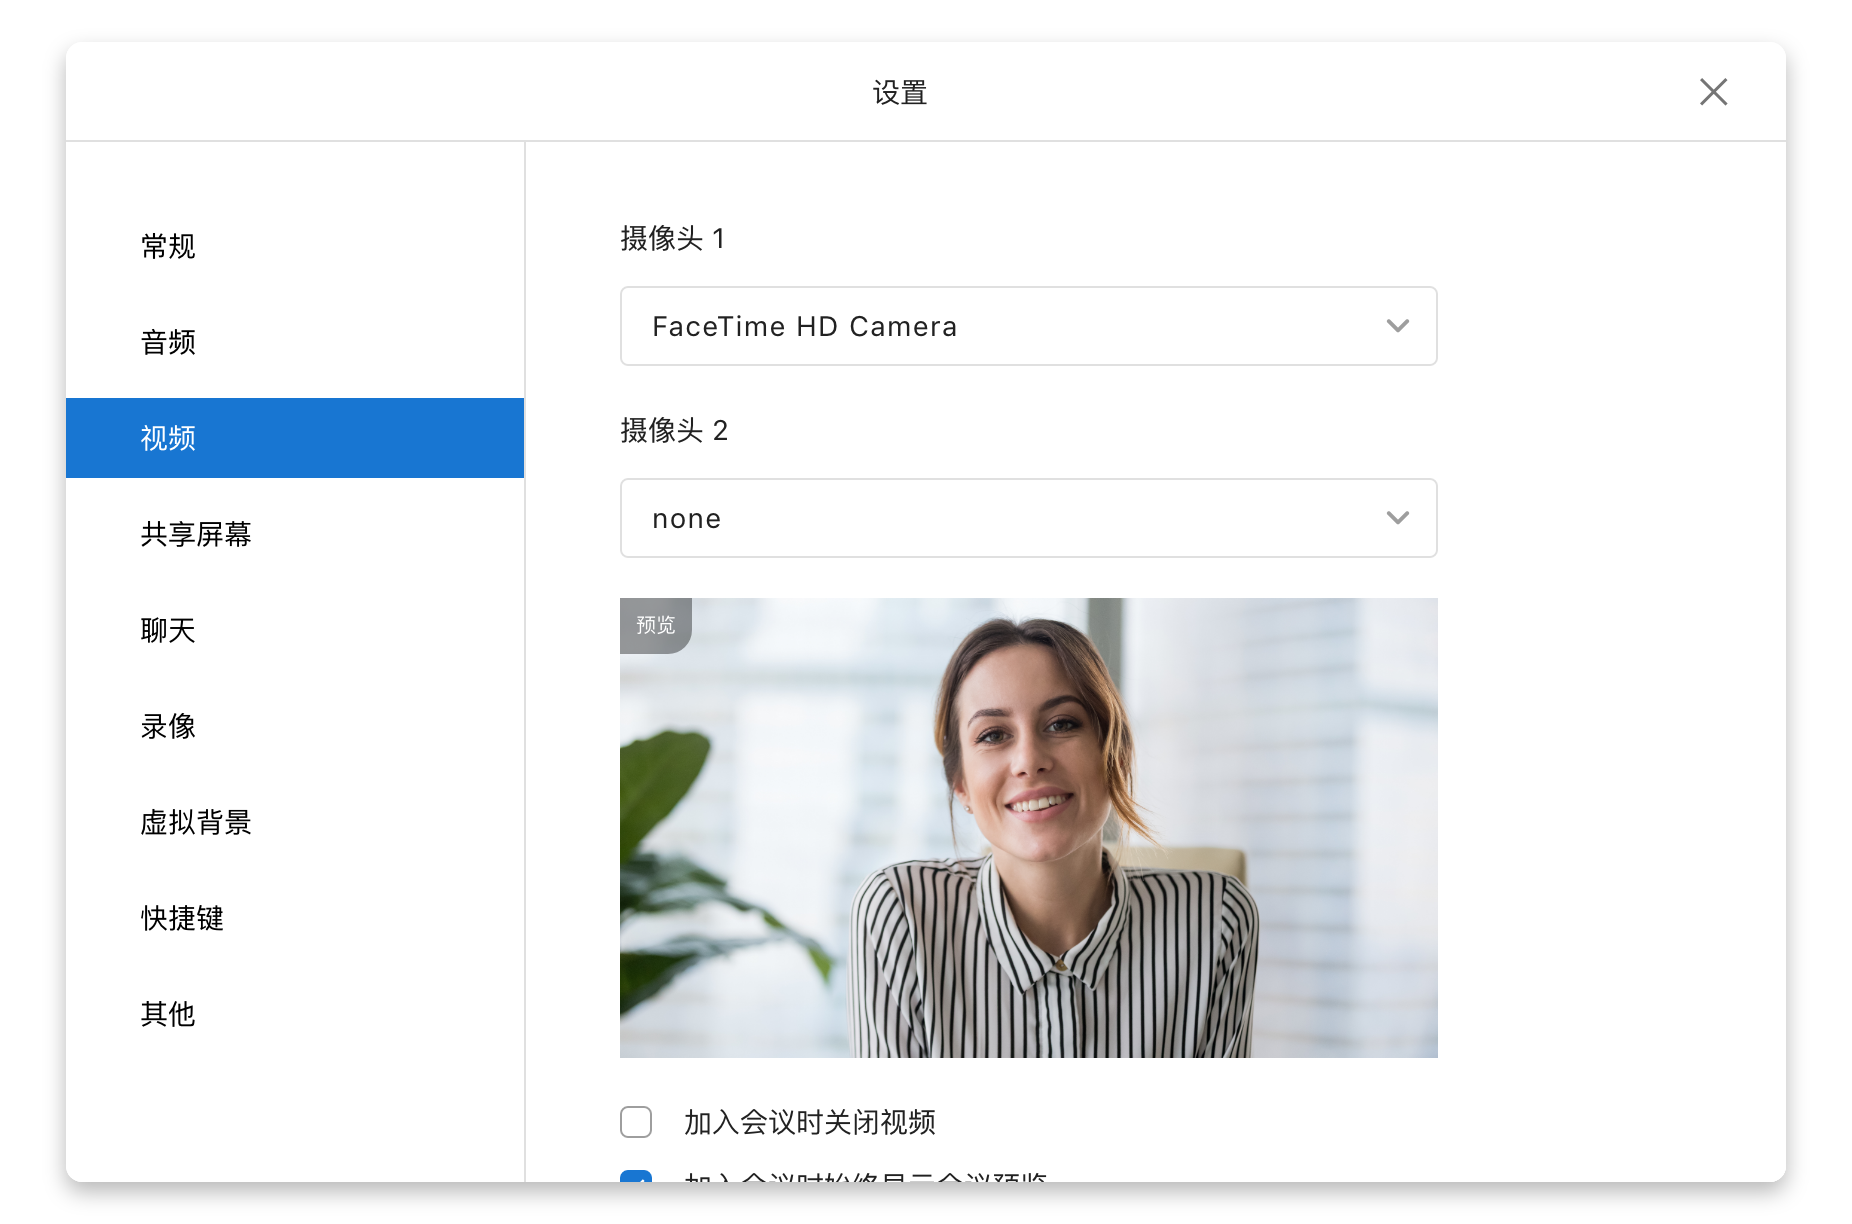Navigate to 快捷键 settings

click(182, 918)
